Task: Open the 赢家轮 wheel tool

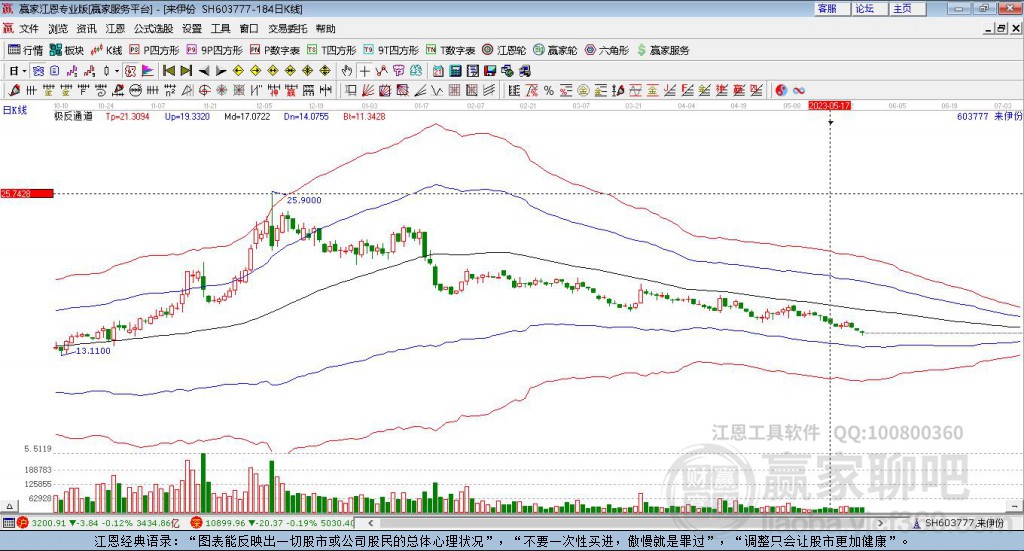Action: point(555,50)
